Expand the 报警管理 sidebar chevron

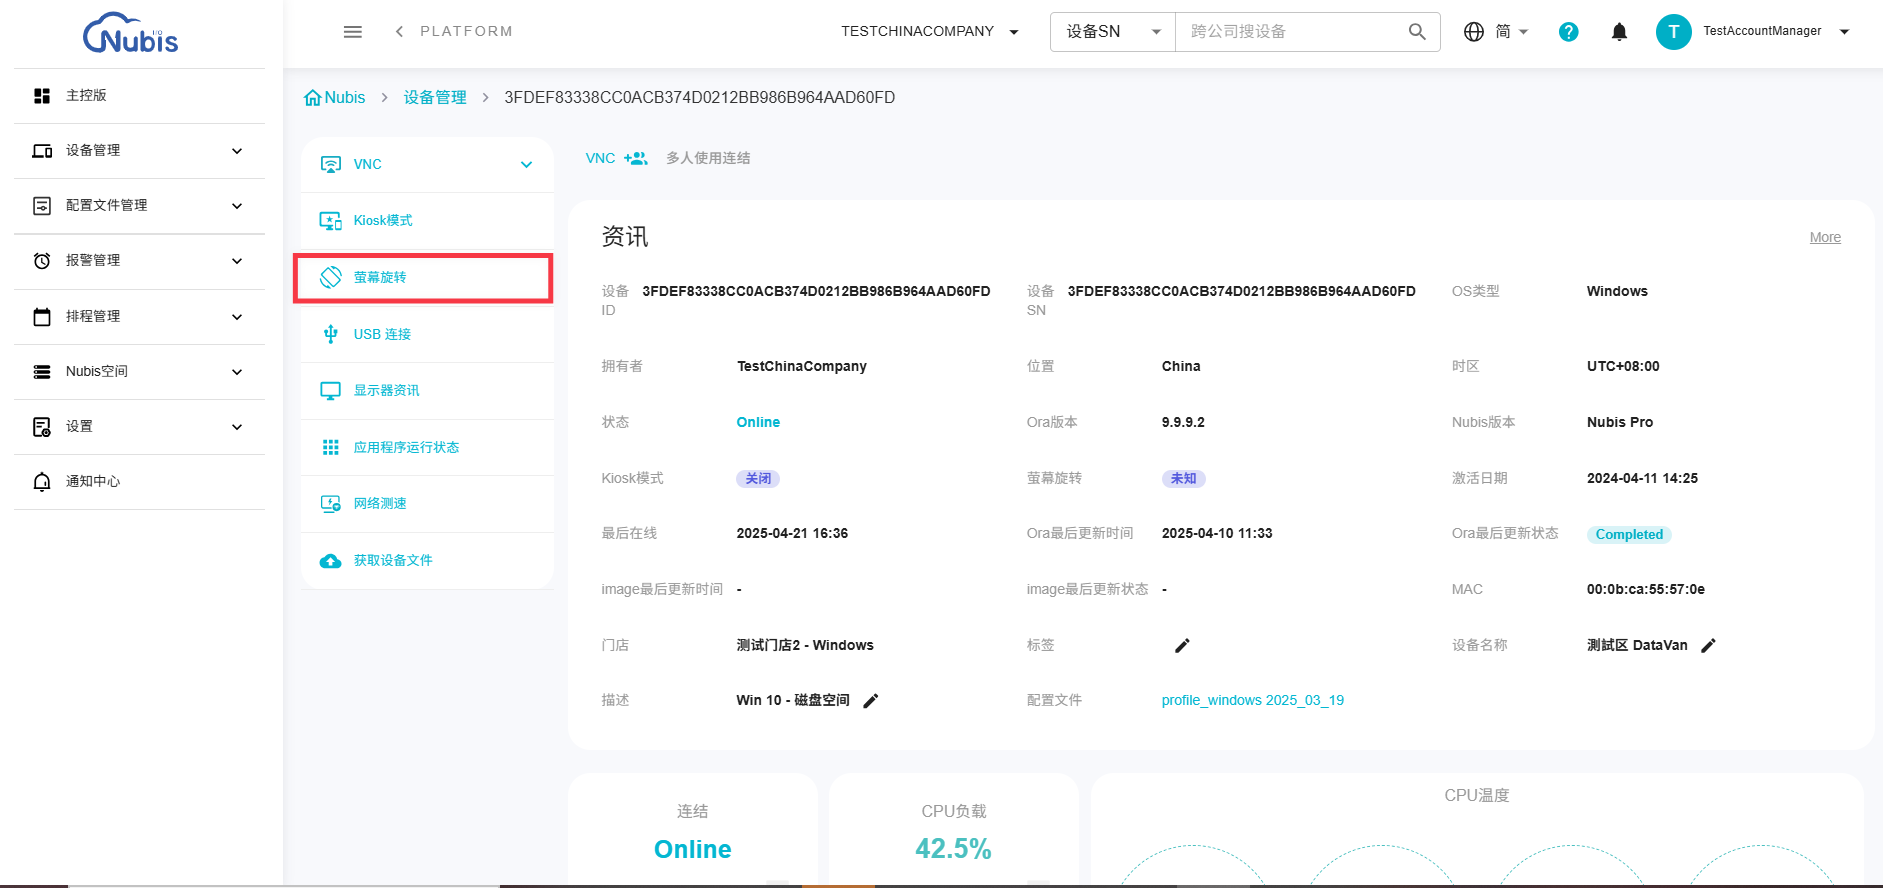click(x=237, y=261)
